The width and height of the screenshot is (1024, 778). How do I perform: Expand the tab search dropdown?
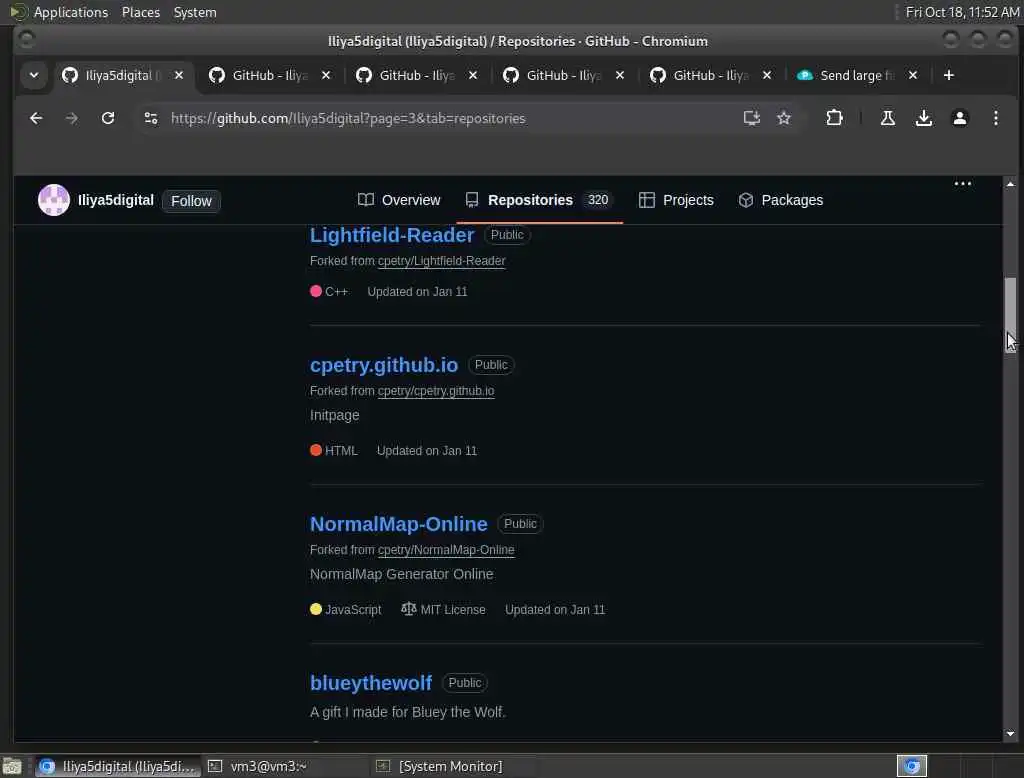pyautogui.click(x=34, y=76)
